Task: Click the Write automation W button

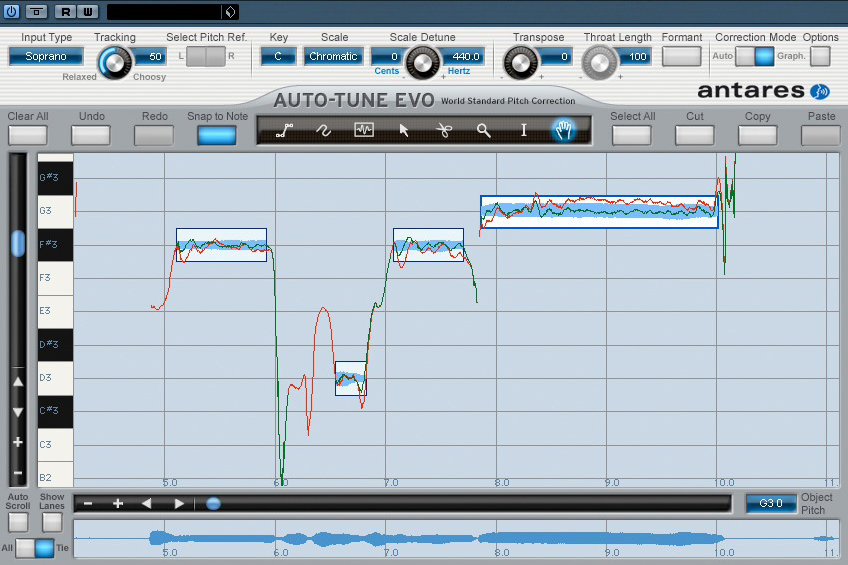Action: pos(88,11)
